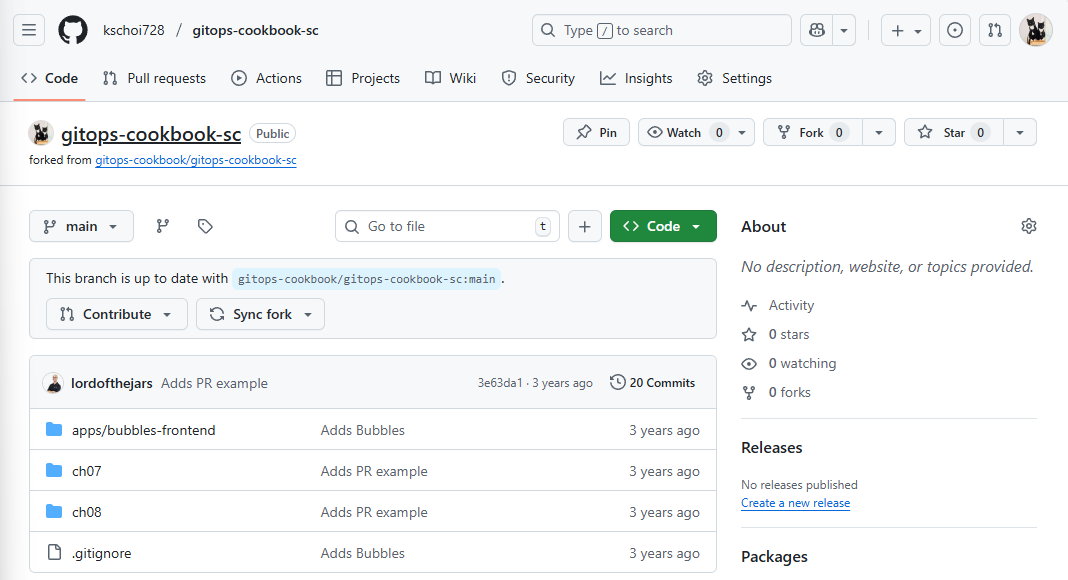Switch to the Wiki tab
This screenshot has height=580, width=1068.
[x=450, y=78]
